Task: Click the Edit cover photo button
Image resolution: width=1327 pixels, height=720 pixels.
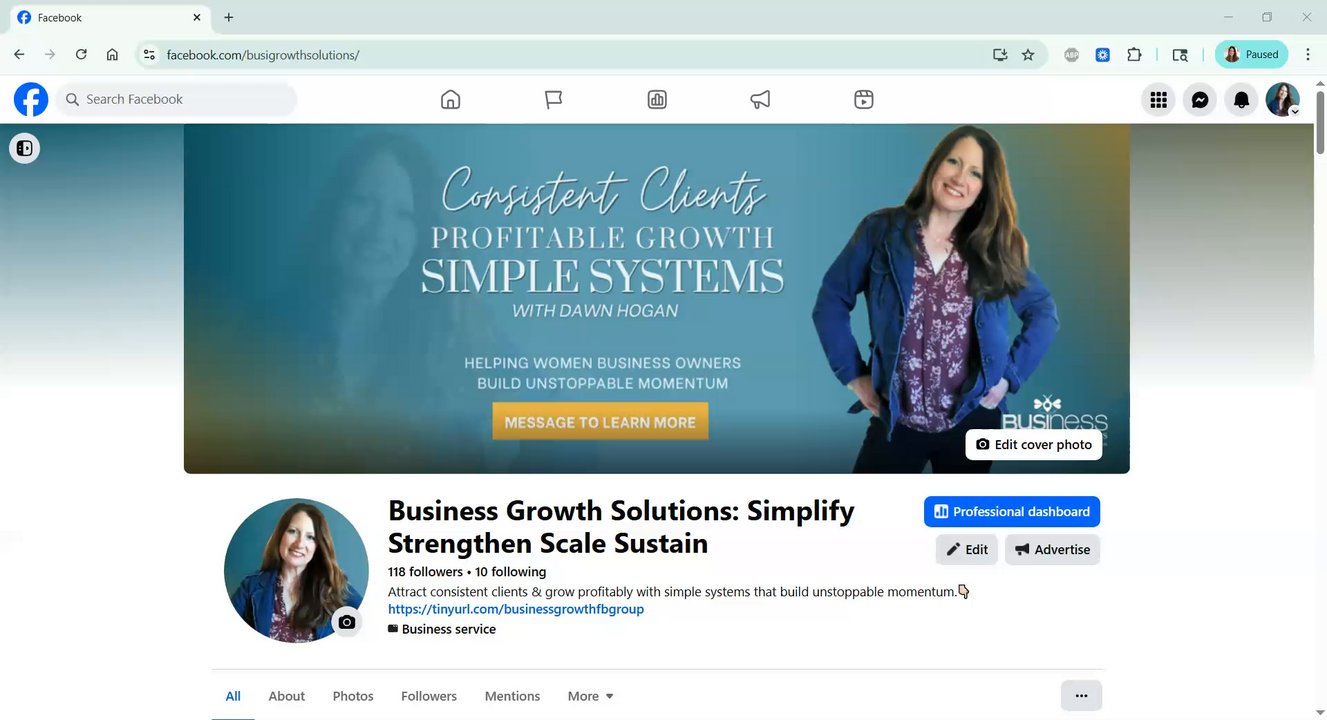Action: point(1034,444)
